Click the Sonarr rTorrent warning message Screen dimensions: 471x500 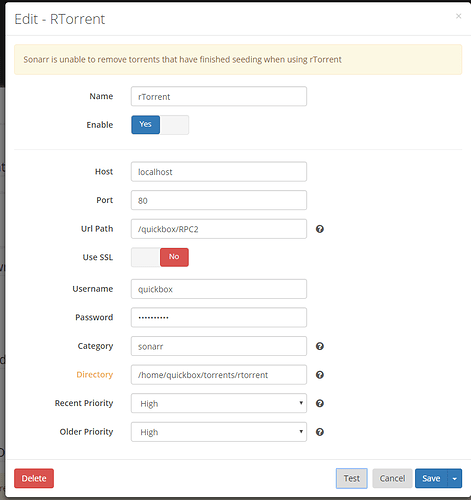(x=238, y=59)
